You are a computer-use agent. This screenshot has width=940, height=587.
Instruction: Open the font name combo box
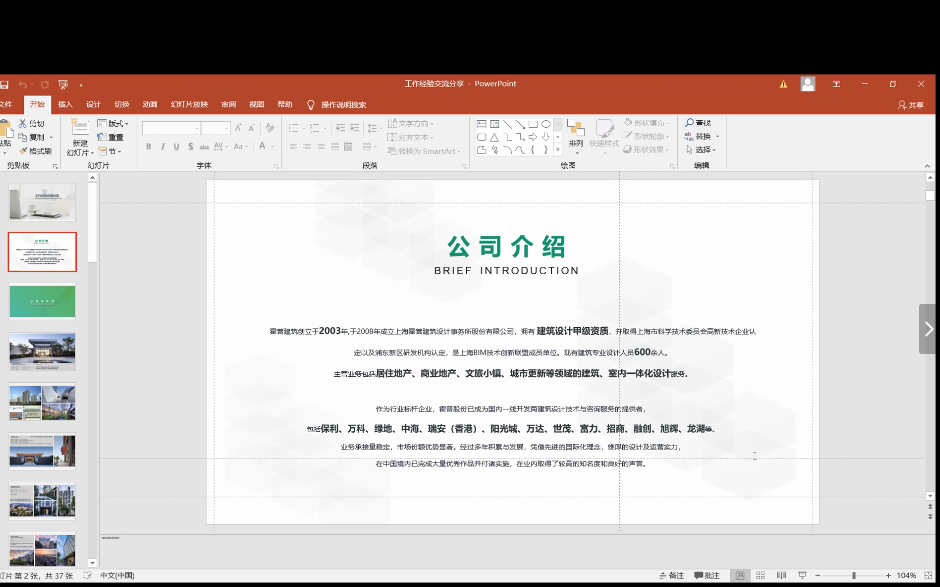tap(170, 128)
